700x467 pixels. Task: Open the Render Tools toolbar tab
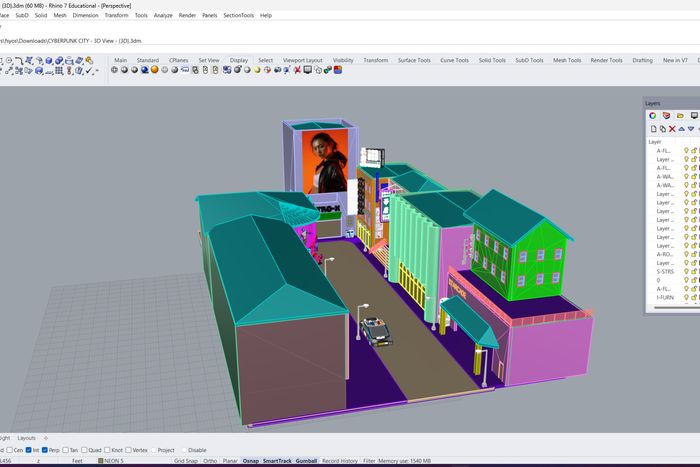[x=606, y=60]
